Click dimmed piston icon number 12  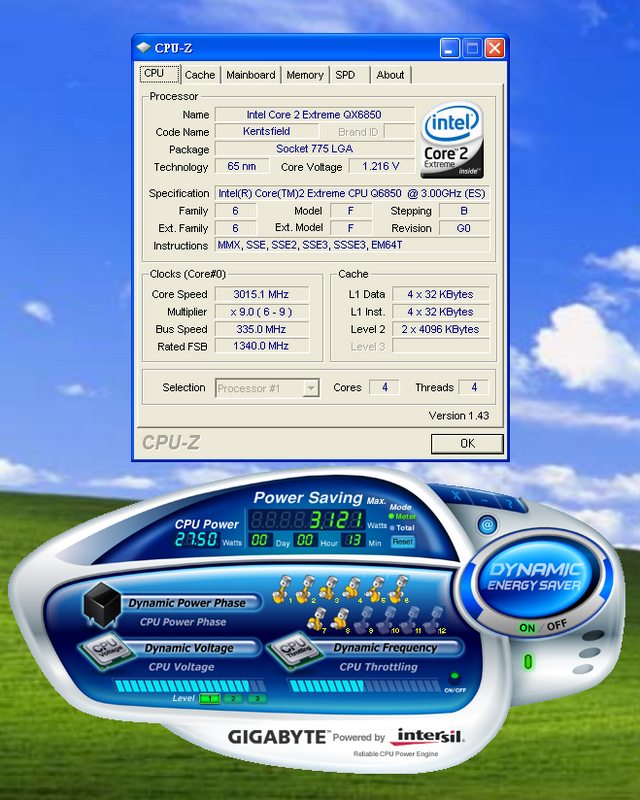[x=435, y=619]
